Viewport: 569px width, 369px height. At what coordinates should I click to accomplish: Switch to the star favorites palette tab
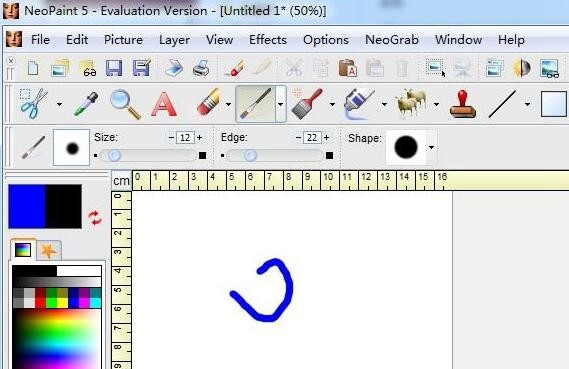pyautogui.click(x=49, y=250)
